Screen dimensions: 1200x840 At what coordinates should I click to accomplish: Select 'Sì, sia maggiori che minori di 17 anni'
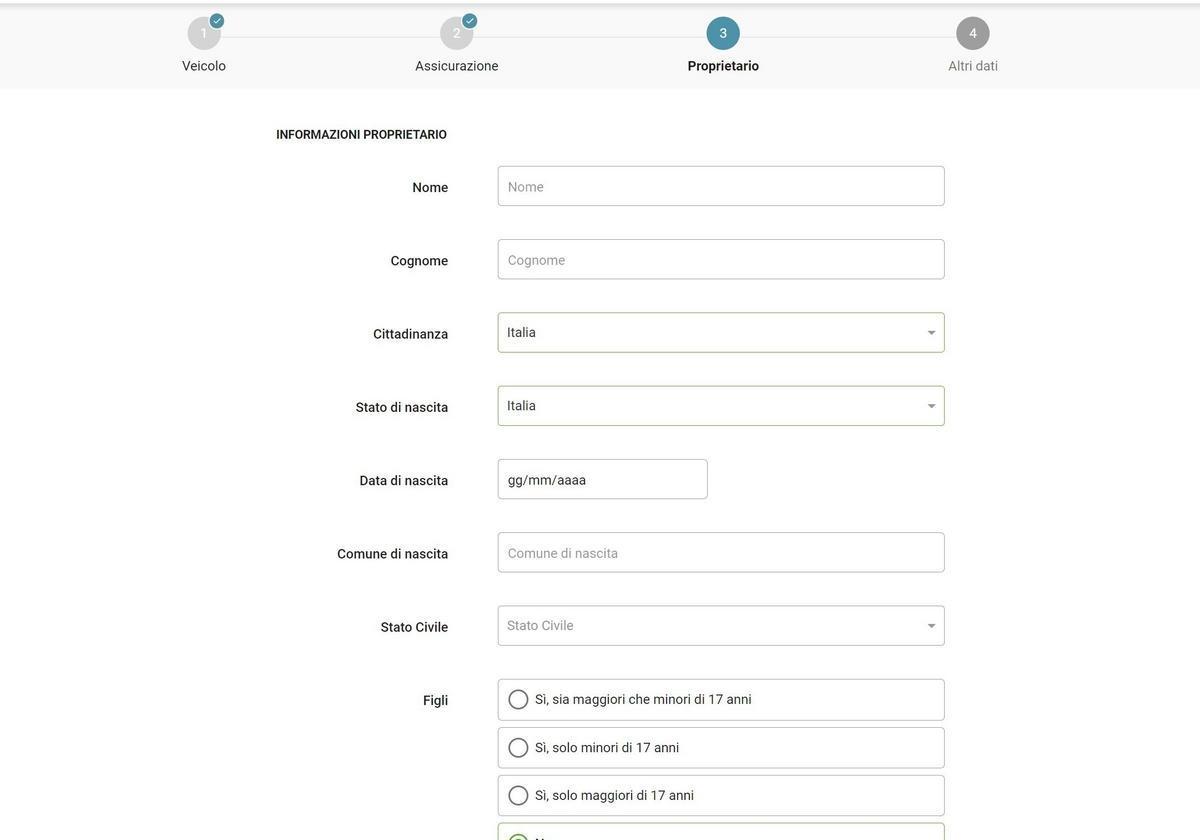pyautogui.click(x=518, y=700)
